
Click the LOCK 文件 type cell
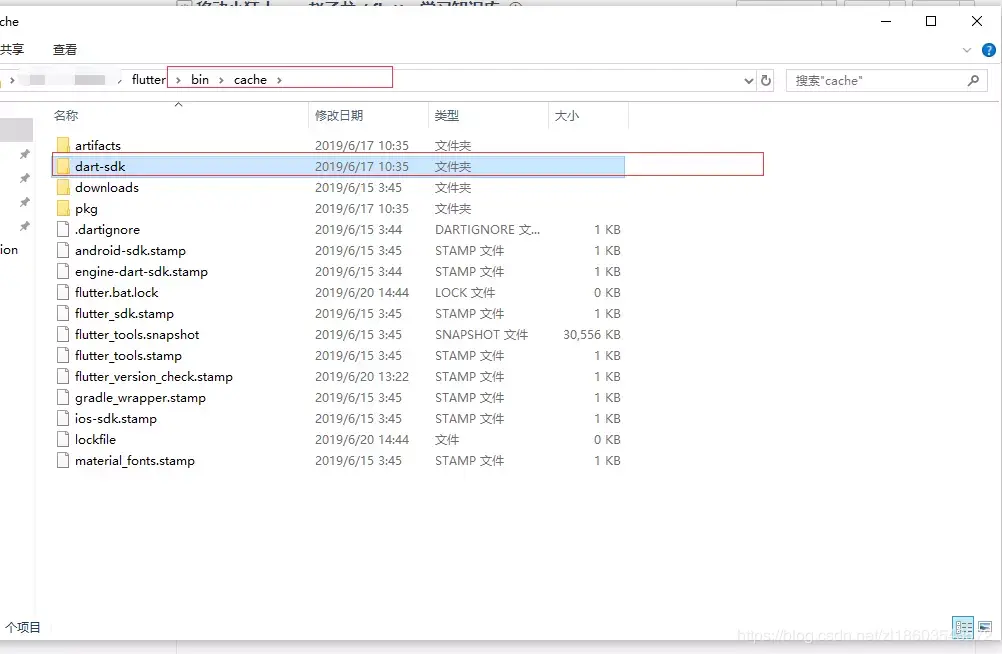coord(465,292)
